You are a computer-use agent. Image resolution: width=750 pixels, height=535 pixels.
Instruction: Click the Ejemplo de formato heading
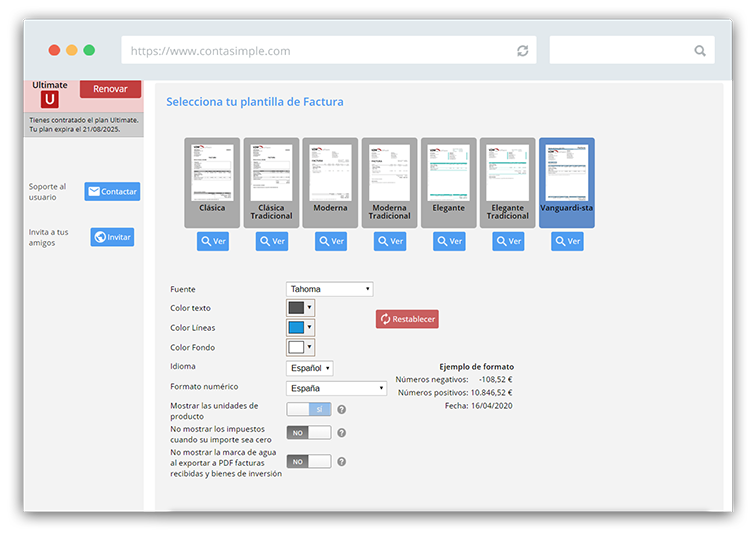pyautogui.click(x=476, y=367)
